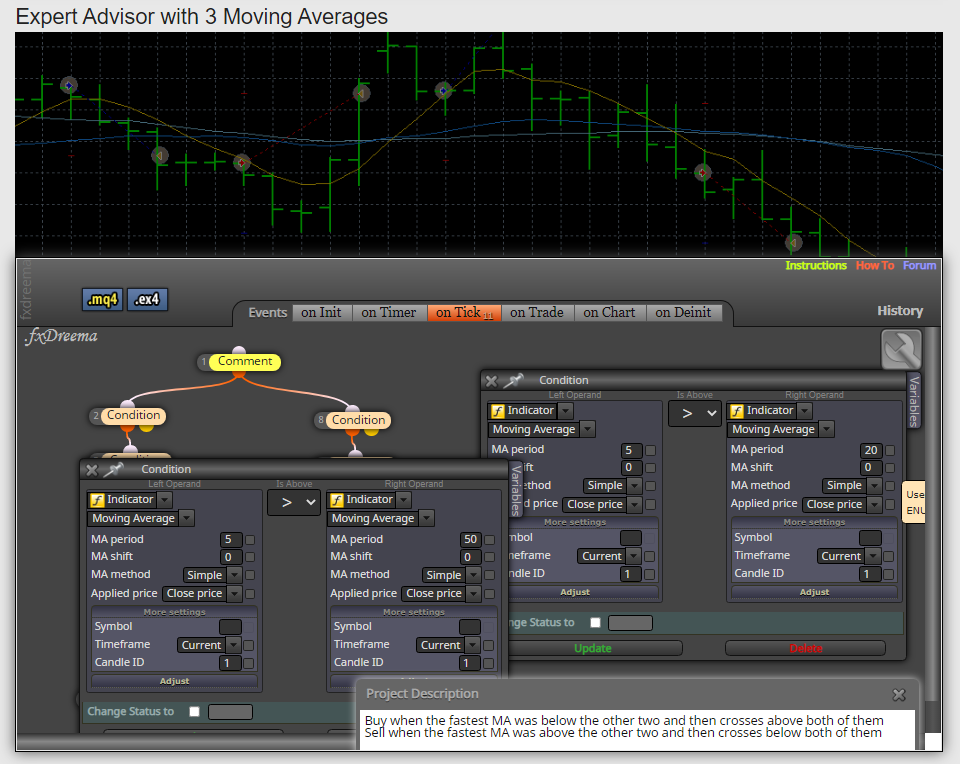
Task: Switch to on Timer event
Action: [x=389, y=312]
